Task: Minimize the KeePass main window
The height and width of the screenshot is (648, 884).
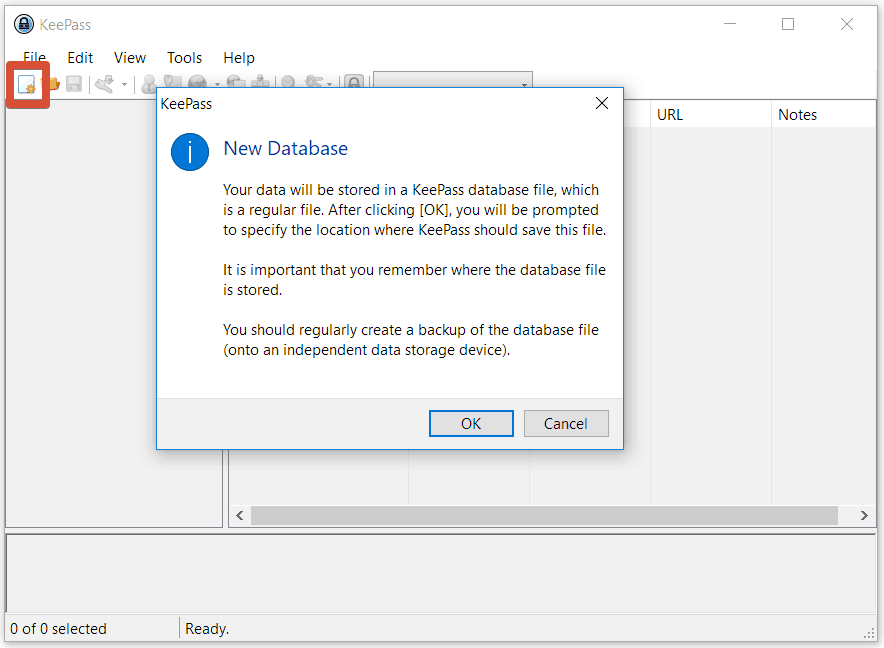Action: click(730, 24)
